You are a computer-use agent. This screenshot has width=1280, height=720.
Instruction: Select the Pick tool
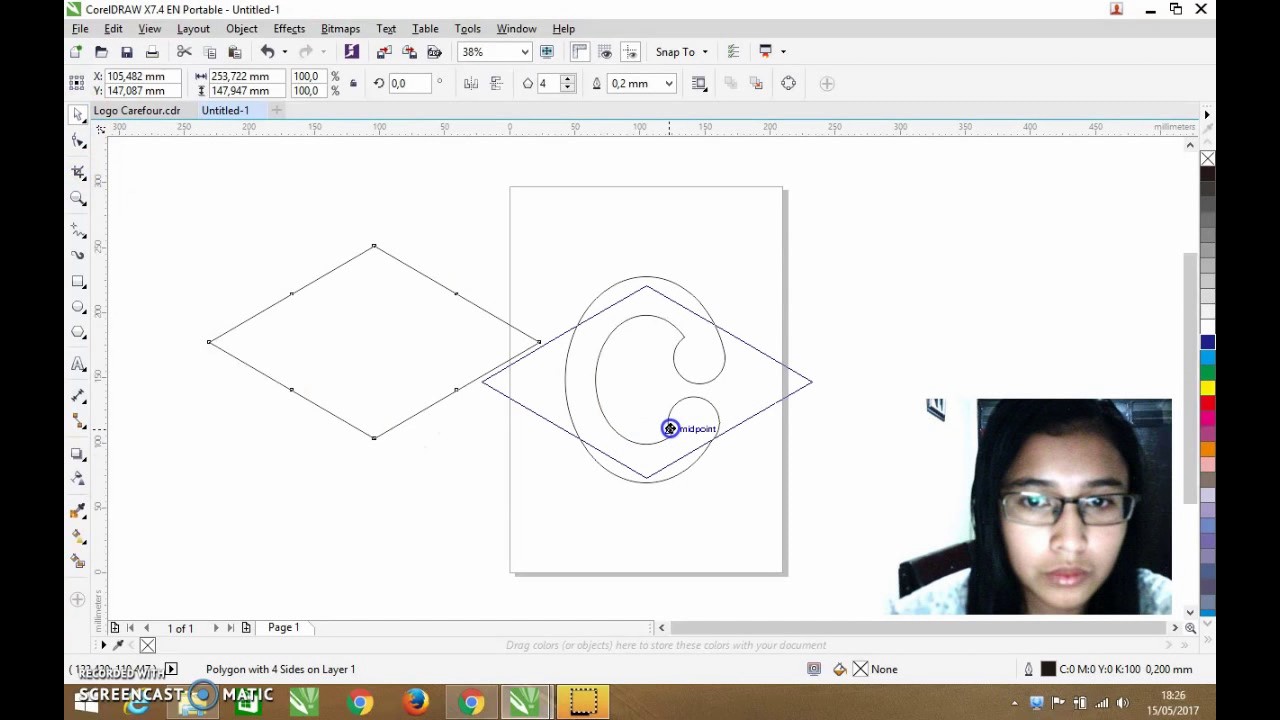[79, 115]
